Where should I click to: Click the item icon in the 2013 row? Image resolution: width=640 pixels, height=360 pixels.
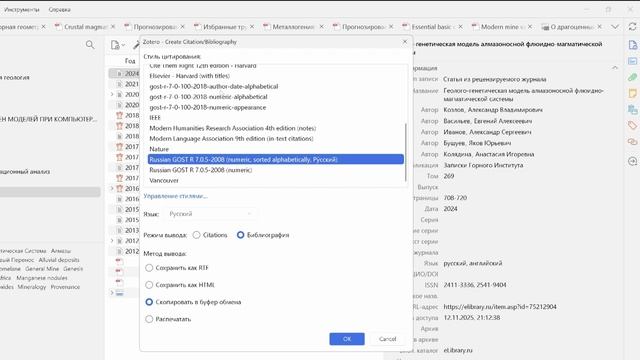(x=119, y=231)
